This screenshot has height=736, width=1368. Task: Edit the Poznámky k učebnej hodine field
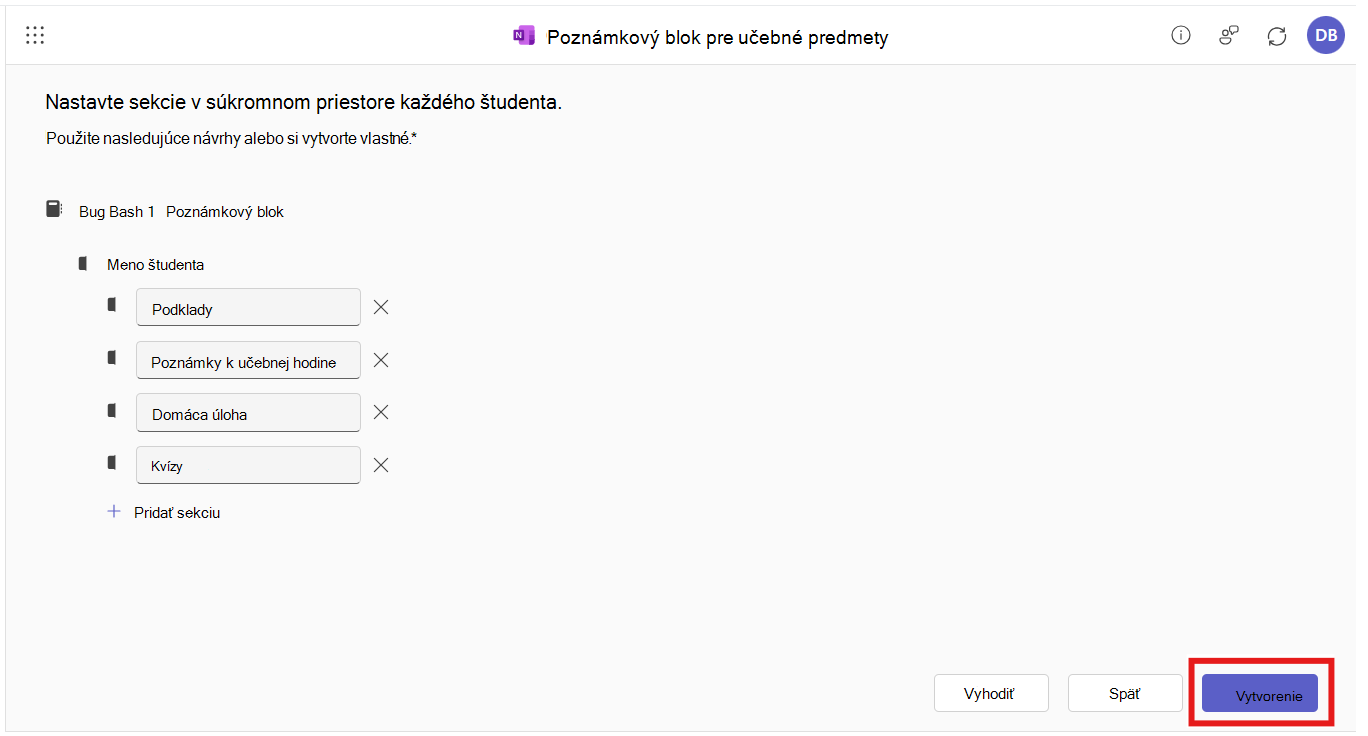point(248,360)
